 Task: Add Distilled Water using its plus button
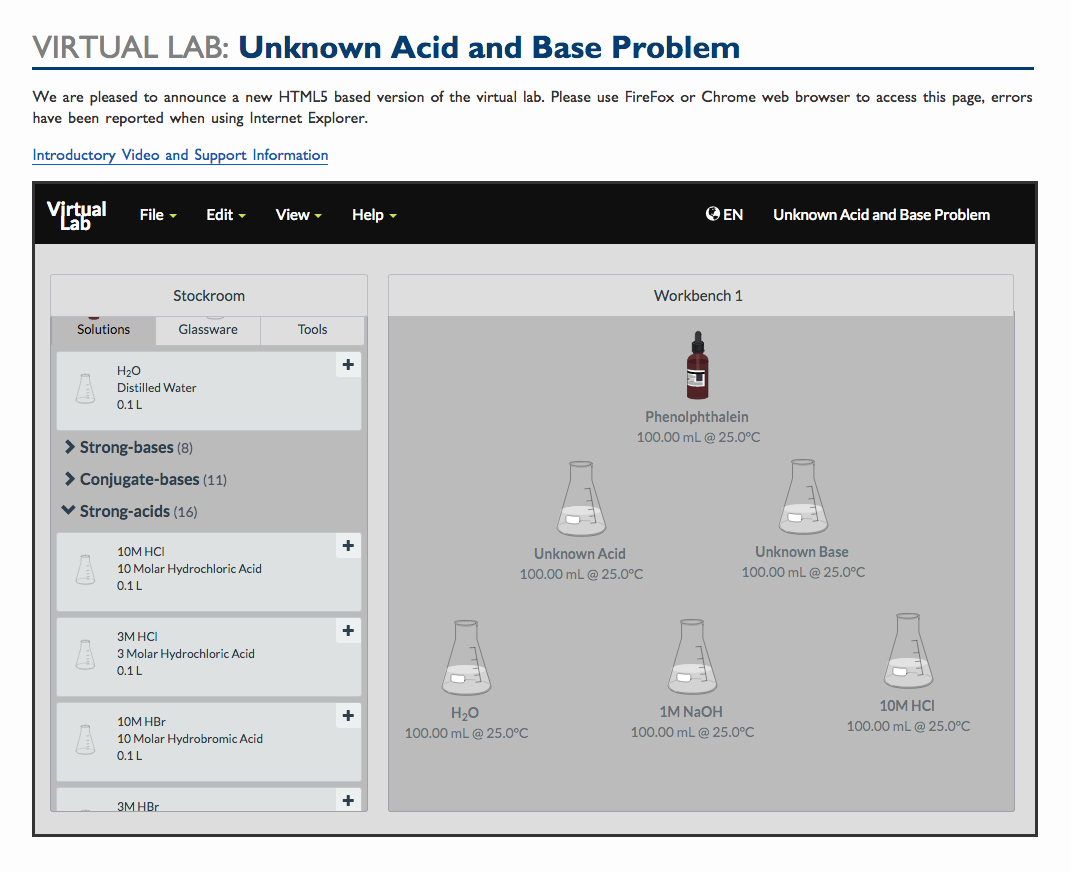coord(347,365)
